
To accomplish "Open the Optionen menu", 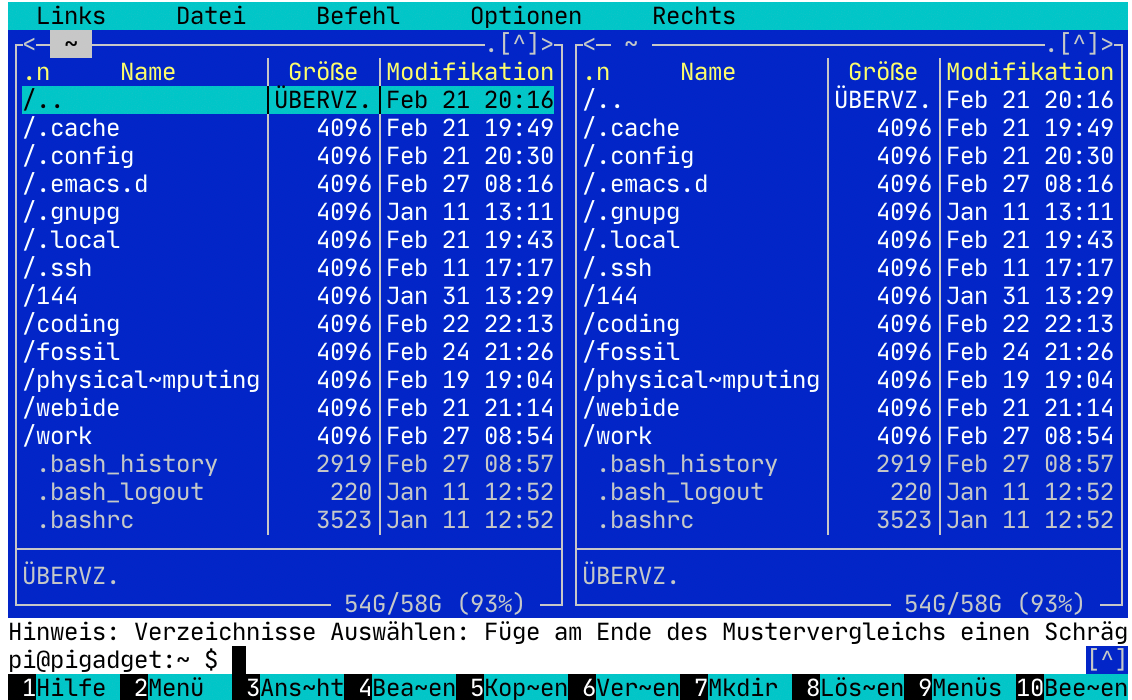I will point(525,16).
